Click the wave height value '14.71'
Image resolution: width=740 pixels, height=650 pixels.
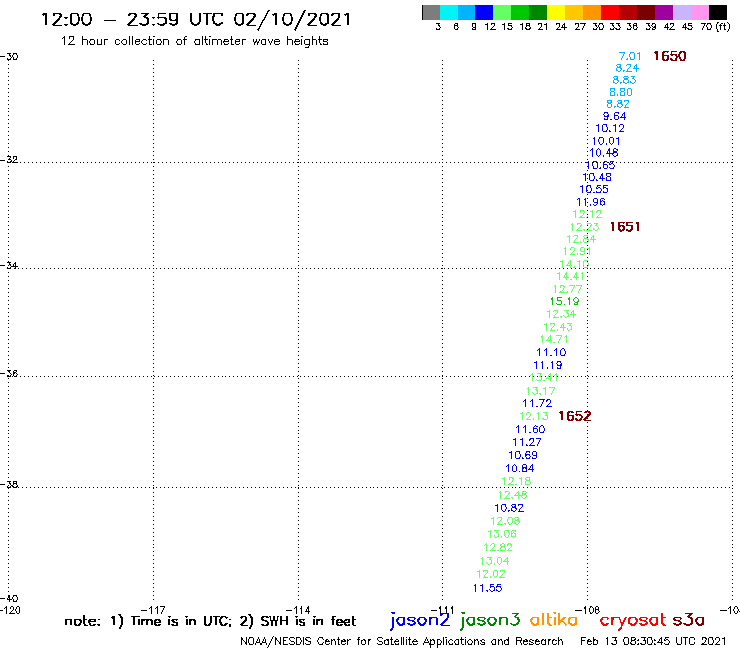coord(554,339)
